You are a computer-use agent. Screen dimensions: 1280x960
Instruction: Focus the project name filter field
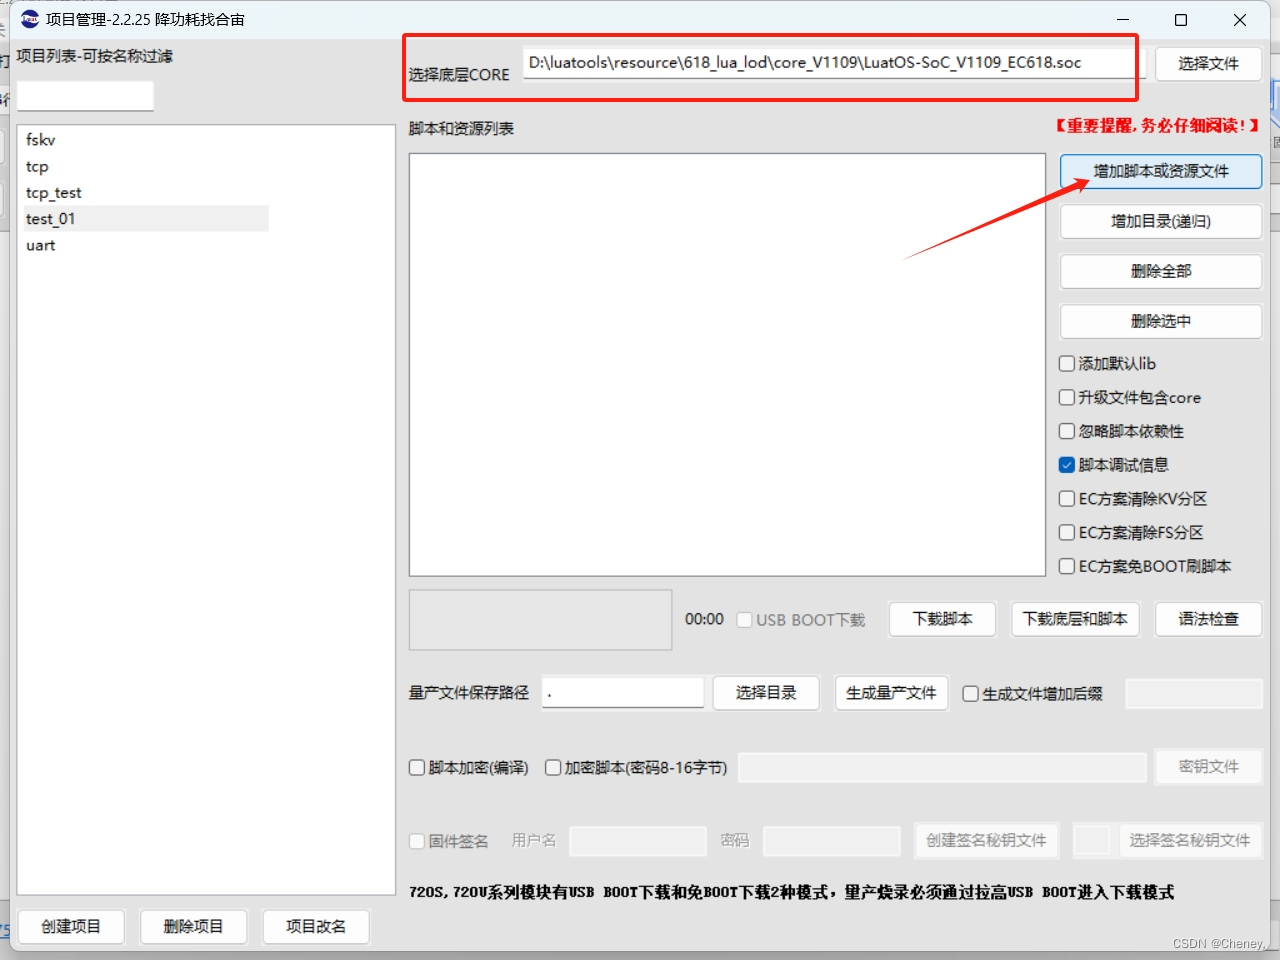86,96
